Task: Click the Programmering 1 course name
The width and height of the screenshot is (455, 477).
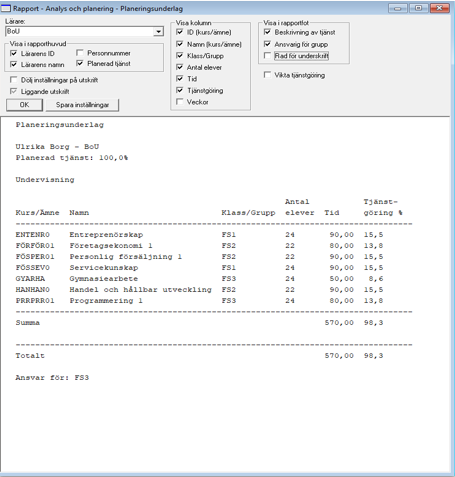Action: tap(106, 301)
